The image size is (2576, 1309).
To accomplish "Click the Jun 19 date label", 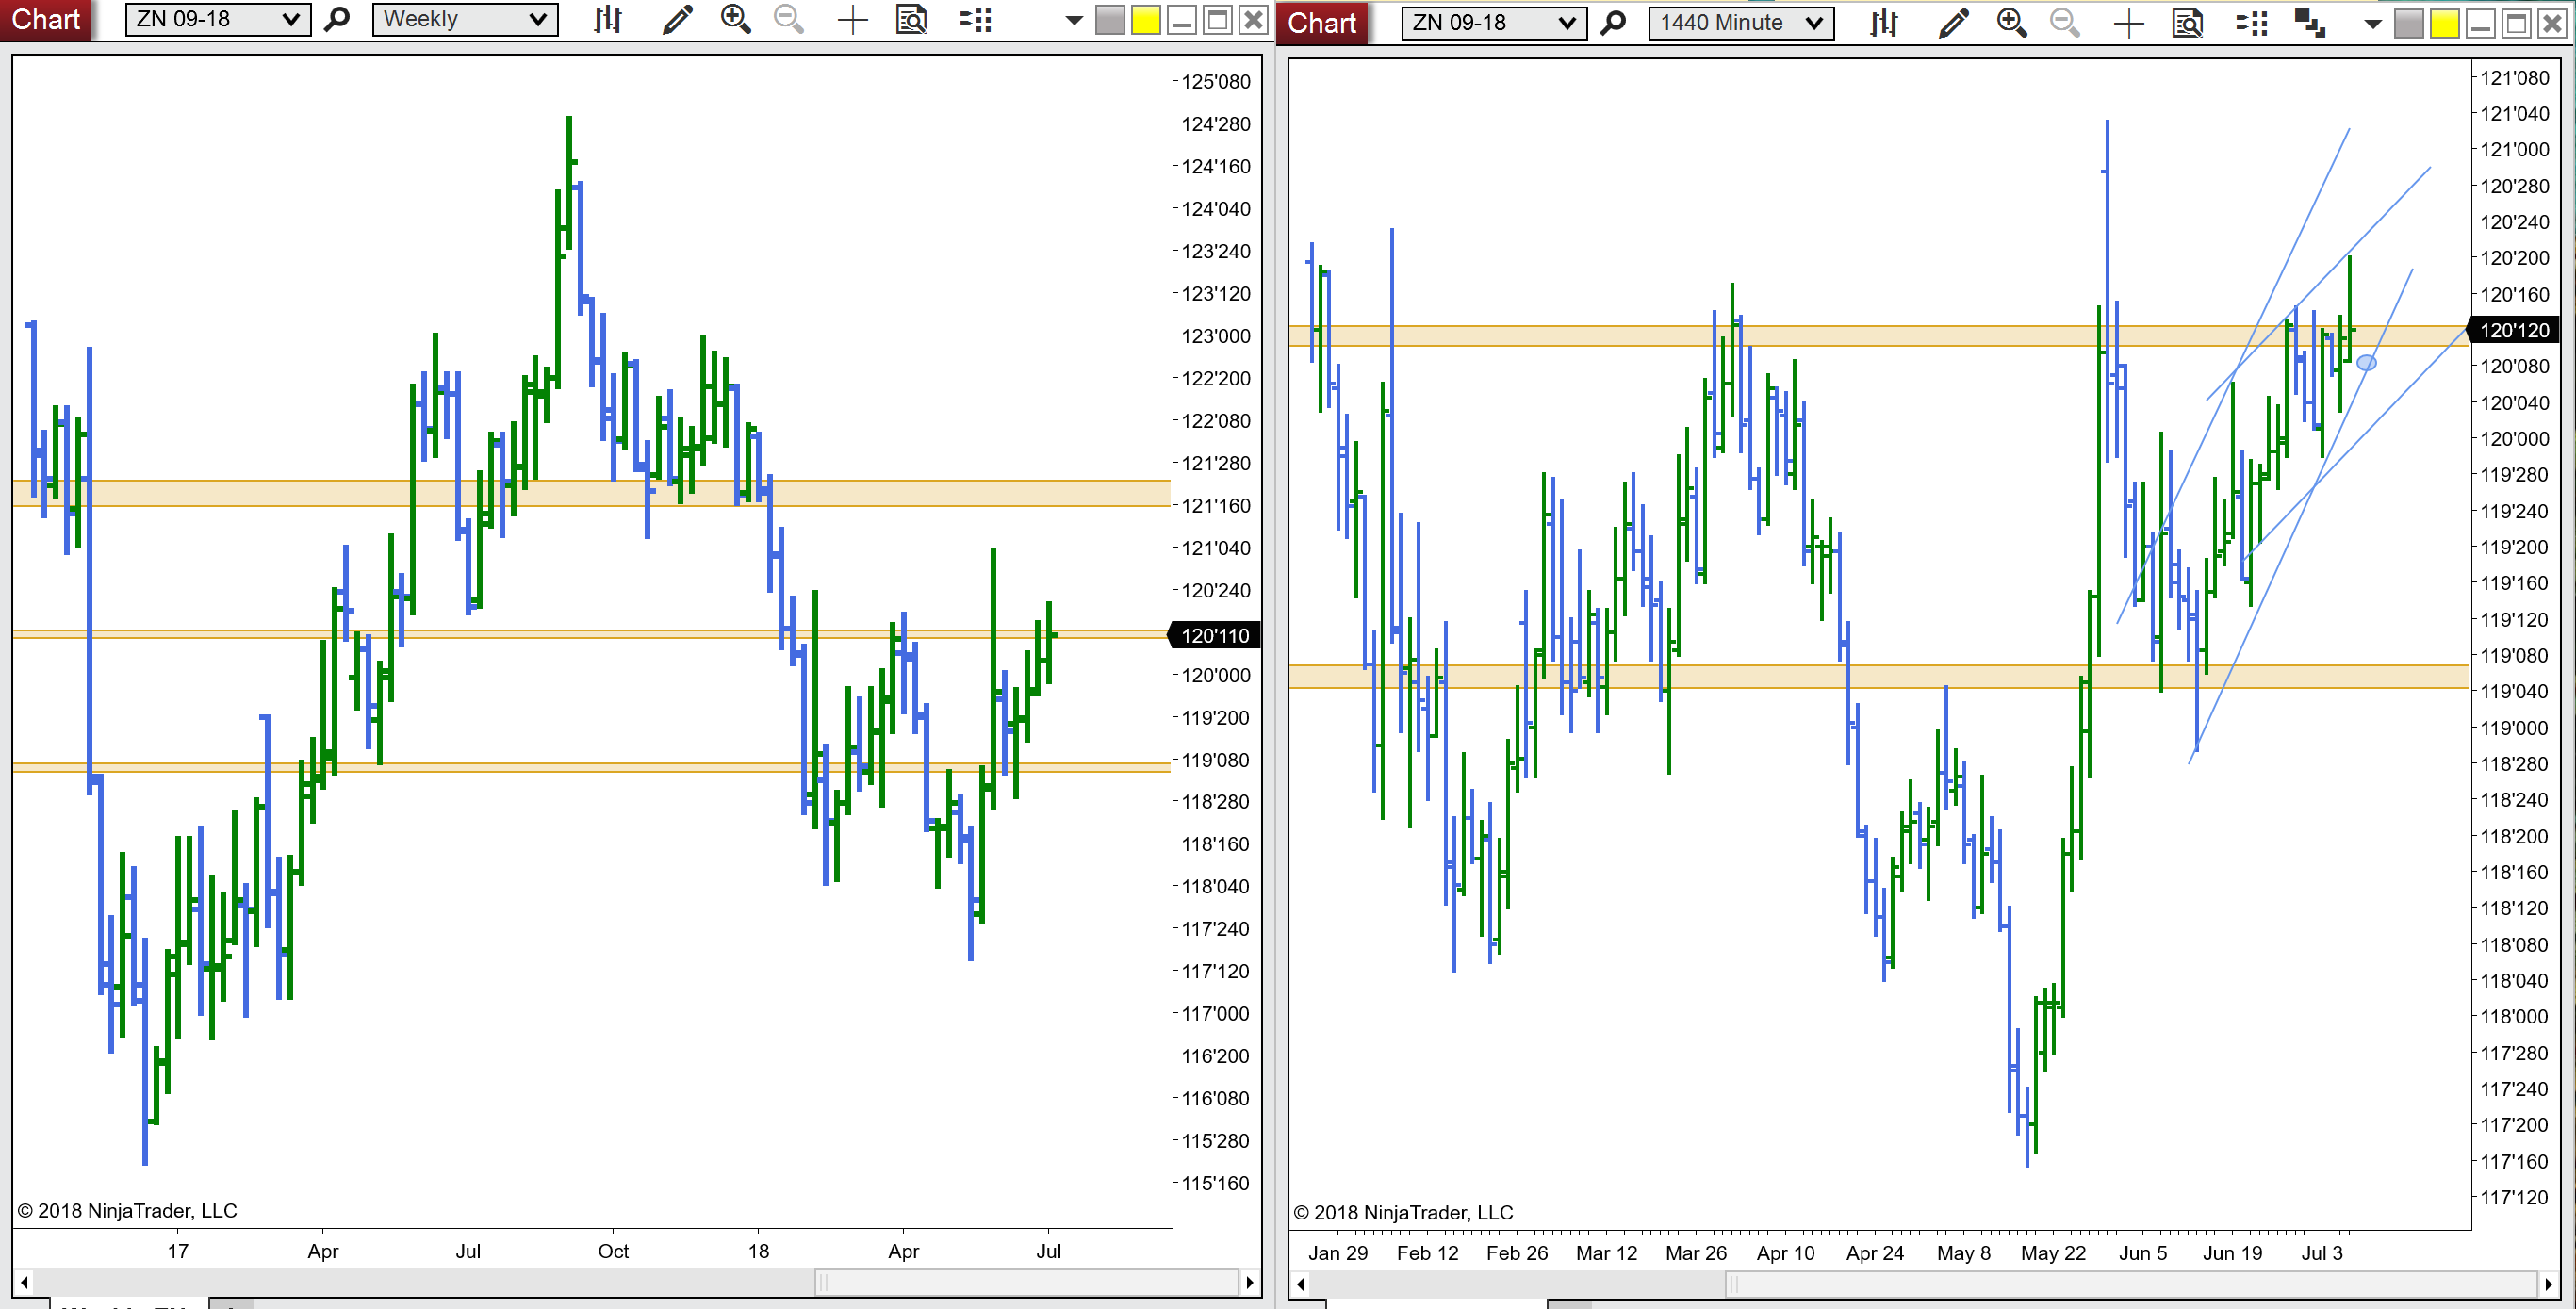I will [x=2232, y=1253].
